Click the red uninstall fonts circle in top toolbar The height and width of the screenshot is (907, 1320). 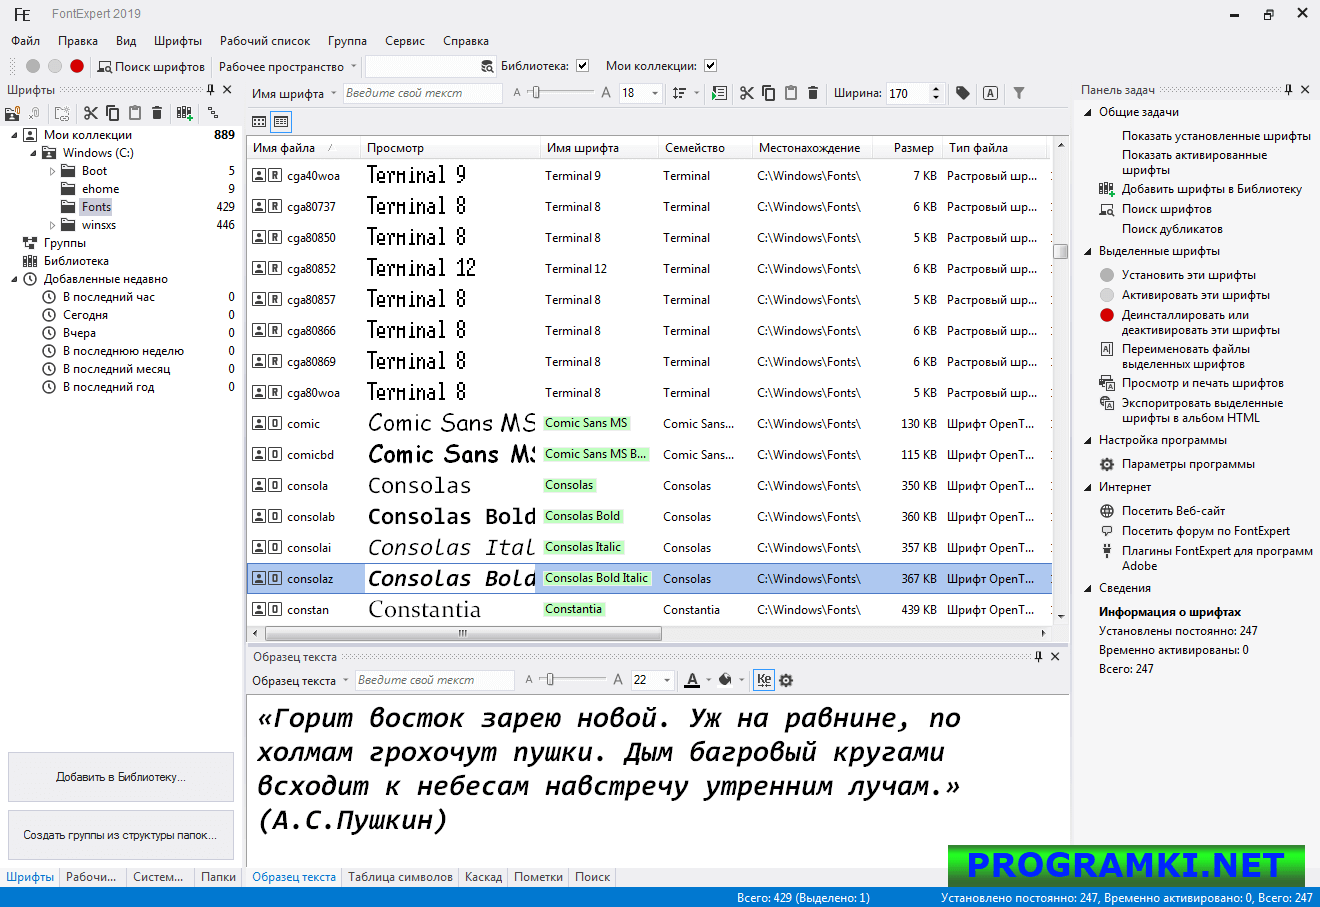[x=77, y=66]
